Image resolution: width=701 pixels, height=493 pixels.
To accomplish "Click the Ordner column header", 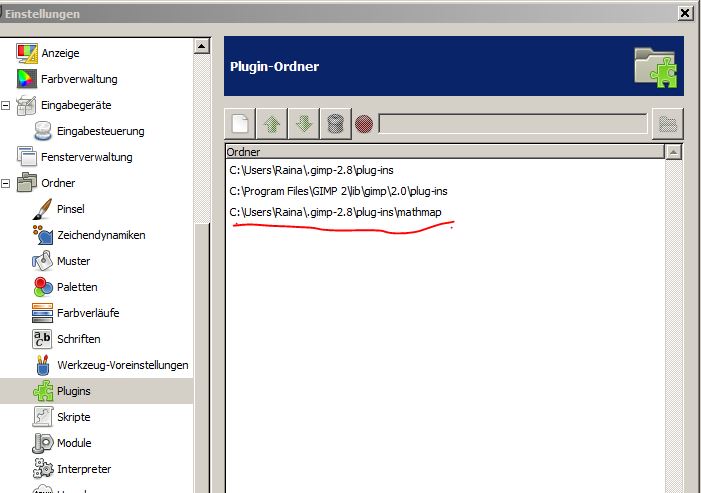I will coord(445,152).
